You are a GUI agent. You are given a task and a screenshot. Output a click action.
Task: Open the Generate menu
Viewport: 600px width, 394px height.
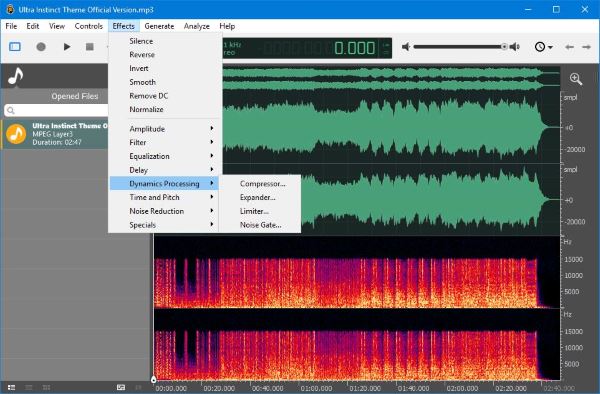tap(159, 26)
